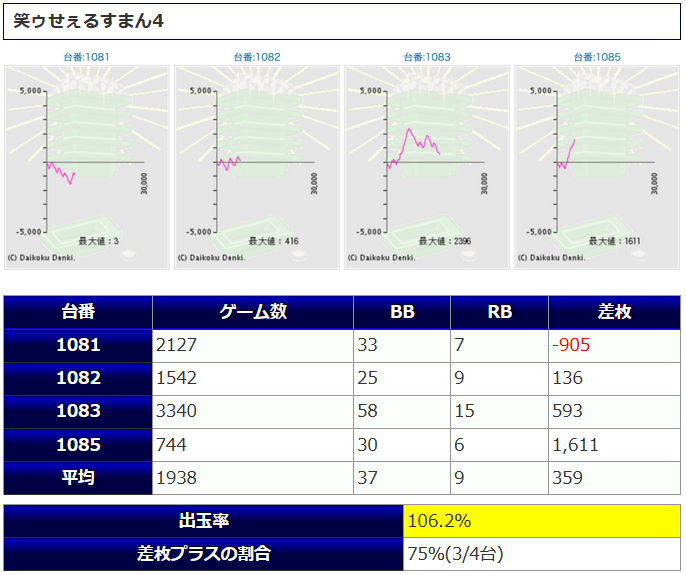The height and width of the screenshot is (575, 686).
Task: Click the 台番 column header
Action: point(78,312)
